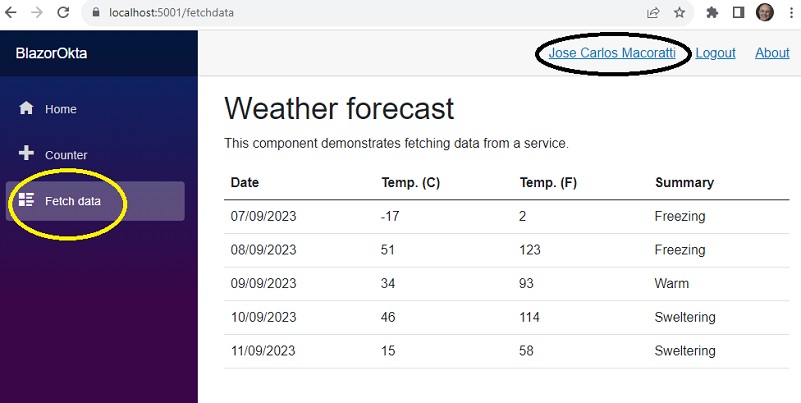
Task: Reload the page with refresh icon
Action: (63, 13)
